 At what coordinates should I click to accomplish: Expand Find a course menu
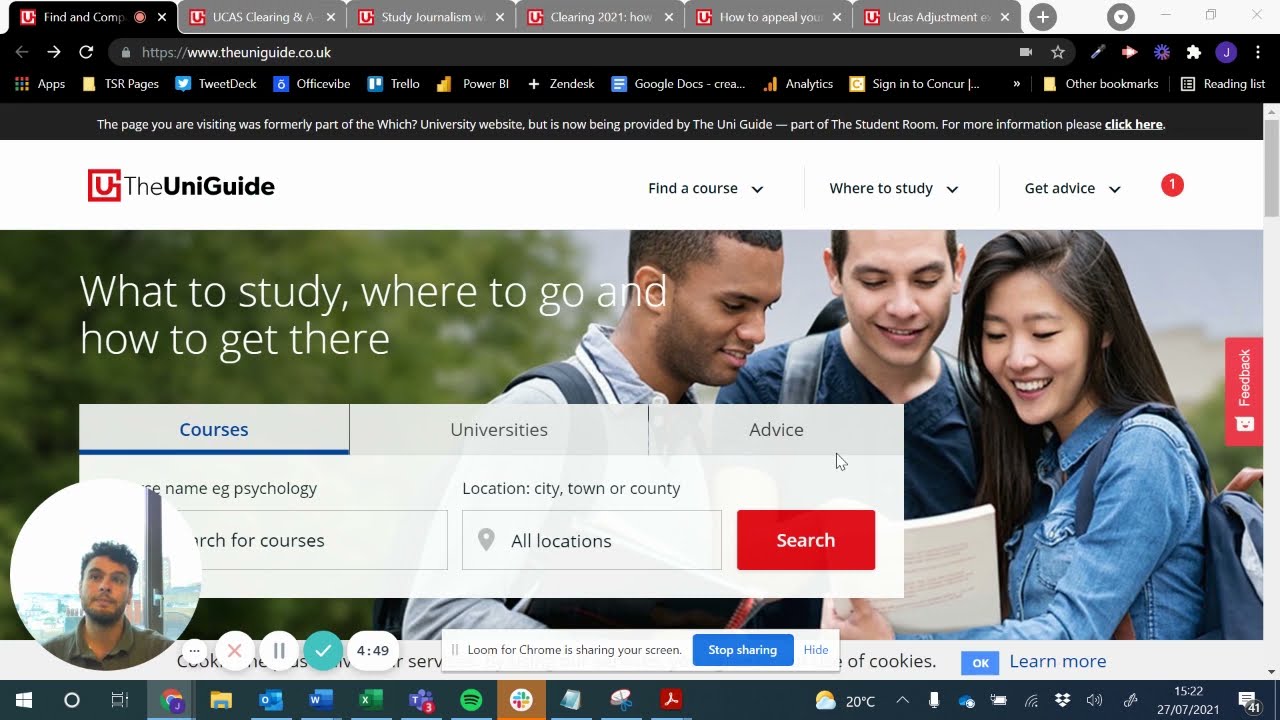[706, 188]
